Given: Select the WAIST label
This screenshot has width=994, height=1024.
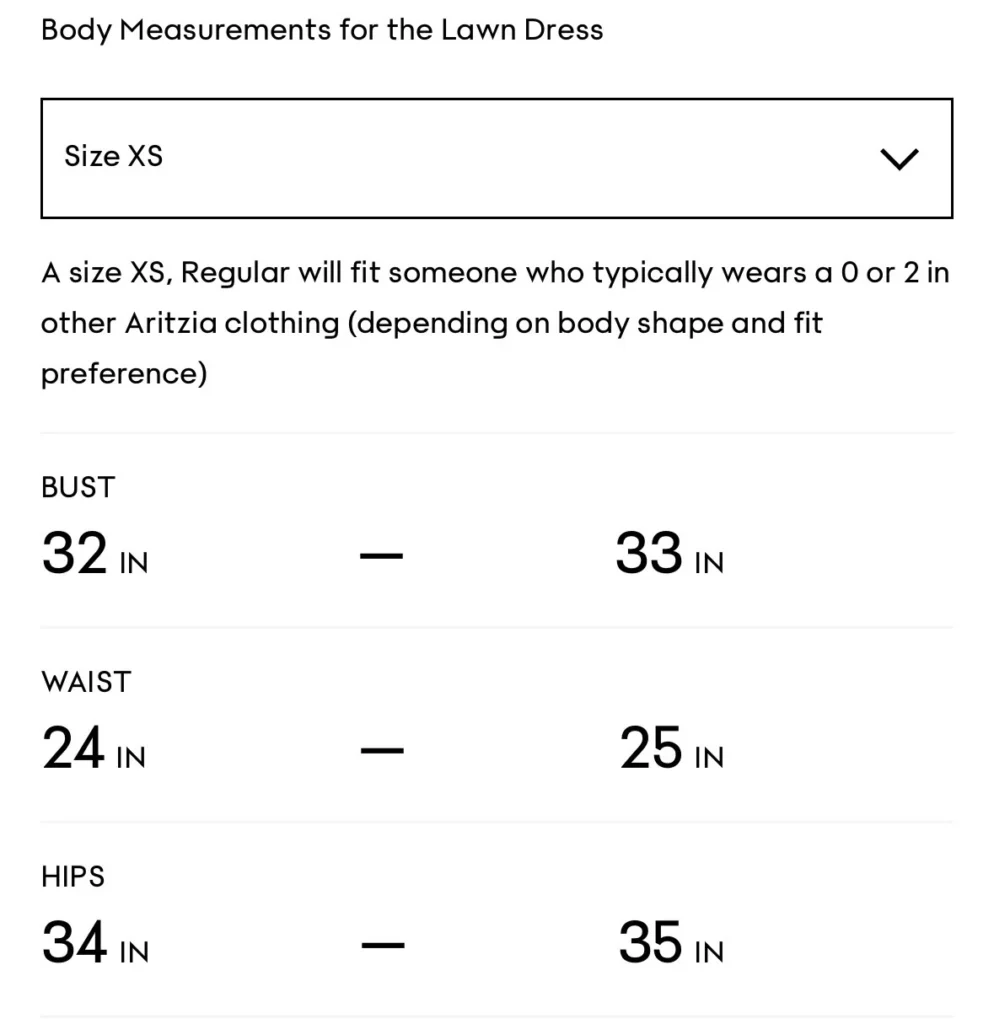Looking at the screenshot, I should (x=86, y=682).
